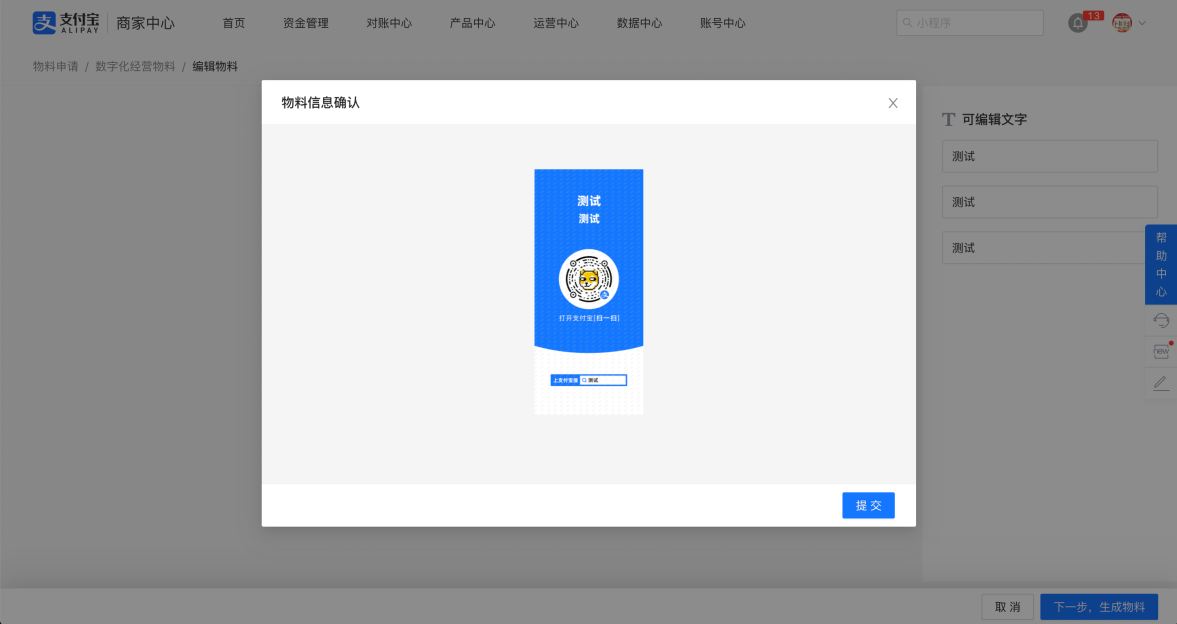Click the feedback pencil icon
Viewport: 1177px width, 624px height.
1160,383
